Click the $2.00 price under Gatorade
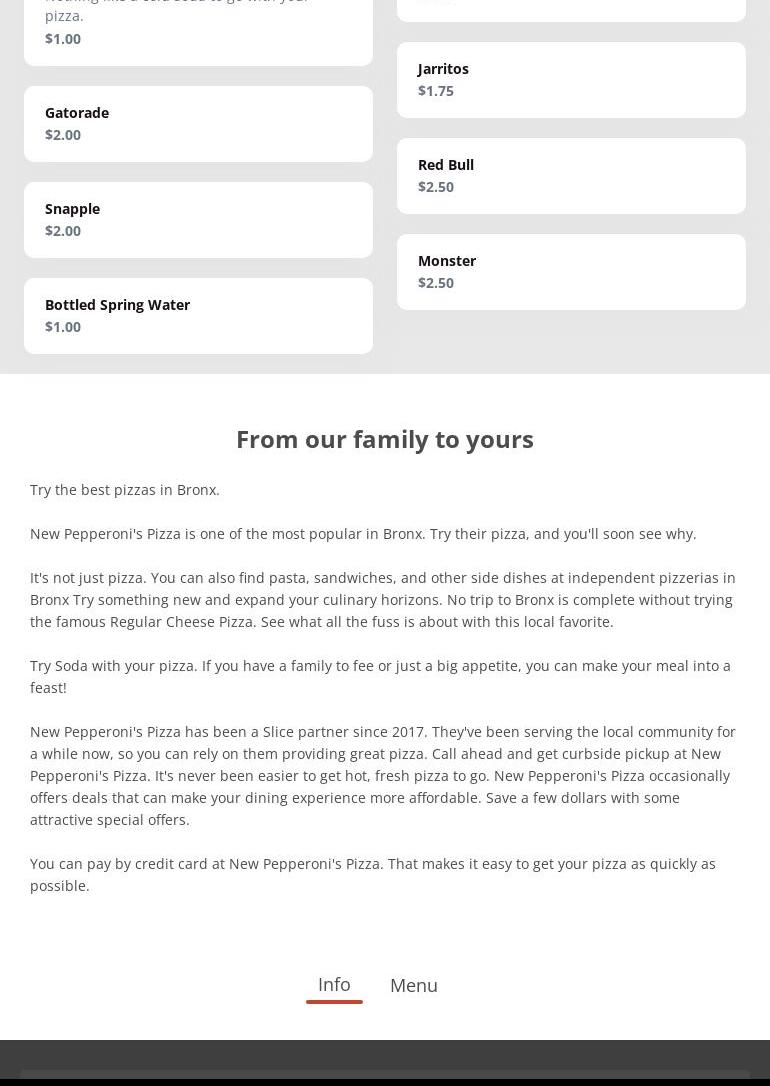This screenshot has height=1086, width=770. pos(63,135)
